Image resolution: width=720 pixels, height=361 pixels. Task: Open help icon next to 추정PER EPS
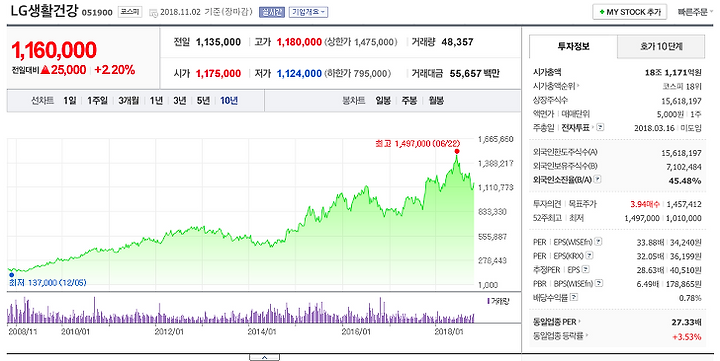585,270
